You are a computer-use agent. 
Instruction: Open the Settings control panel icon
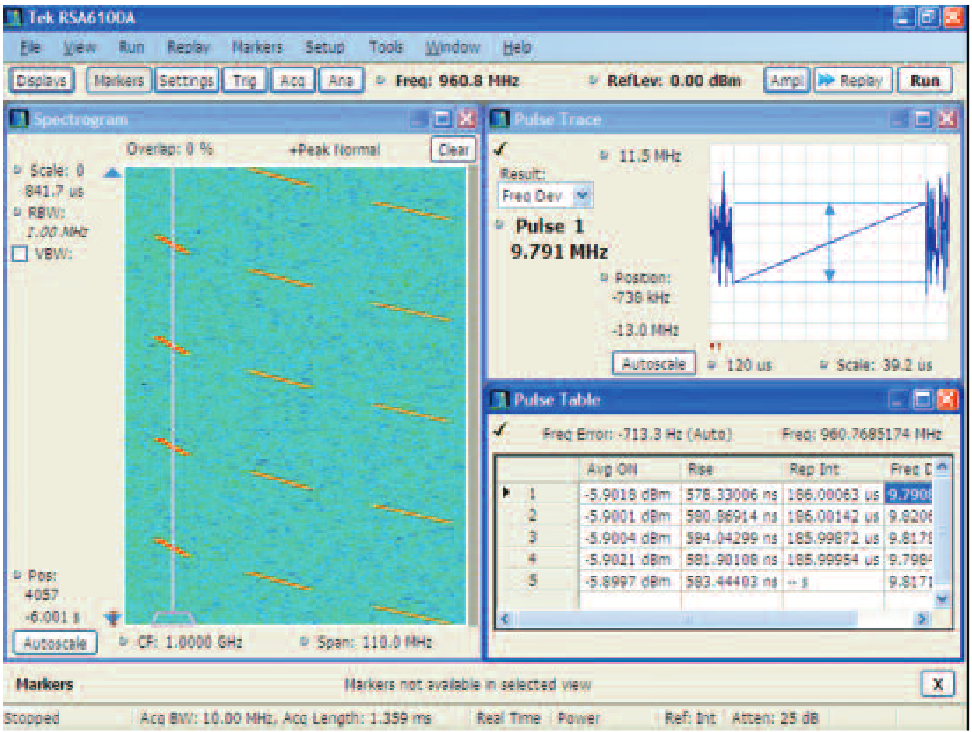(187, 82)
